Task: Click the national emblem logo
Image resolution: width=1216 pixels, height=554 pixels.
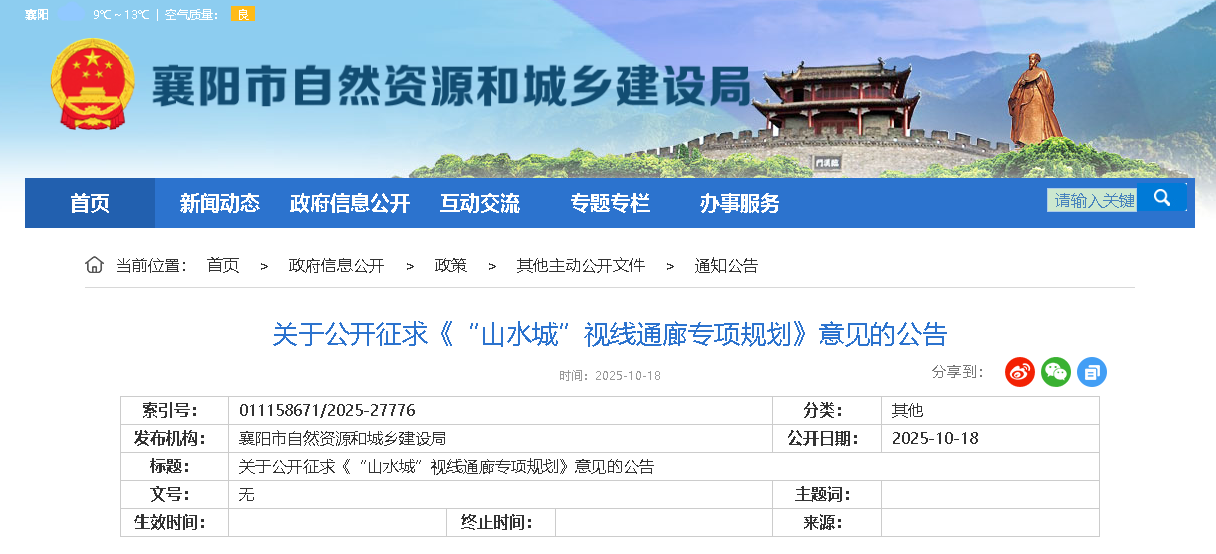Action: (92, 84)
